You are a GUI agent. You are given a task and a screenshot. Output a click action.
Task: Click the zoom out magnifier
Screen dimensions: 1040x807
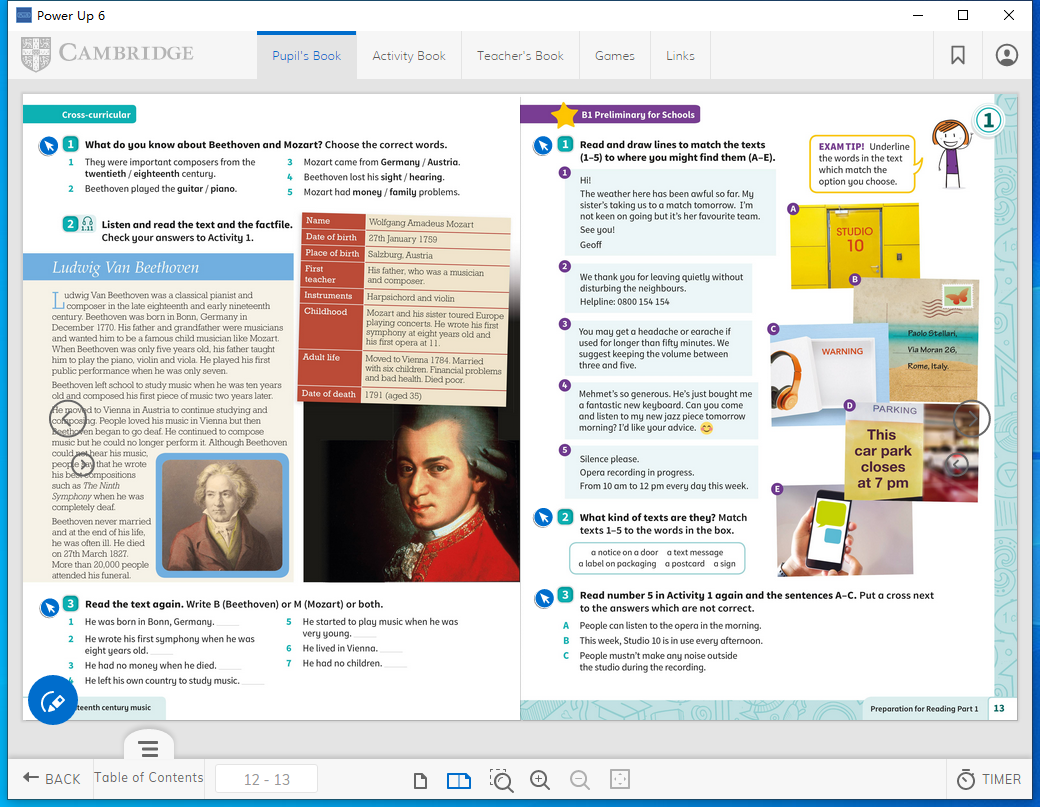[x=579, y=780]
